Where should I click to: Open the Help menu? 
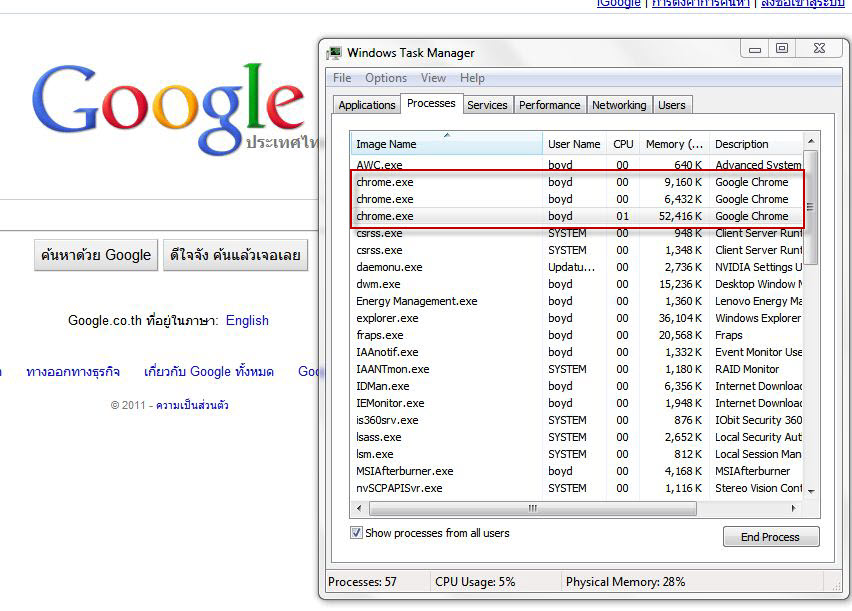(x=472, y=78)
